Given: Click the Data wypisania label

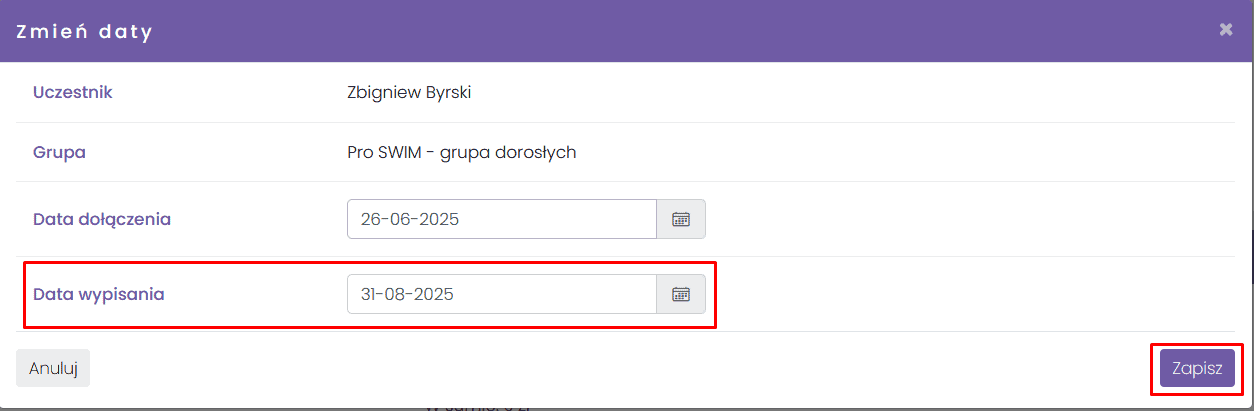Looking at the screenshot, I should (x=99, y=294).
